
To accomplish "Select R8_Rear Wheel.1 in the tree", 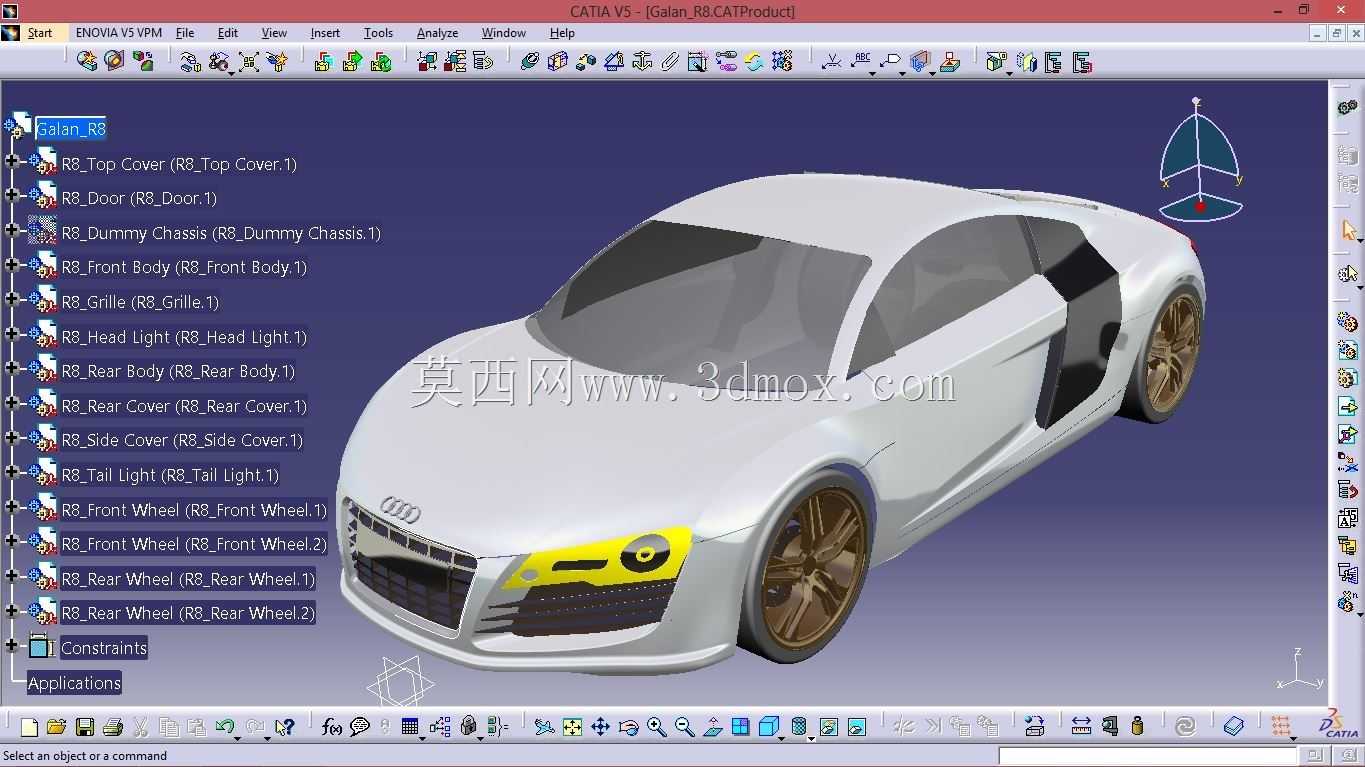I will (188, 579).
